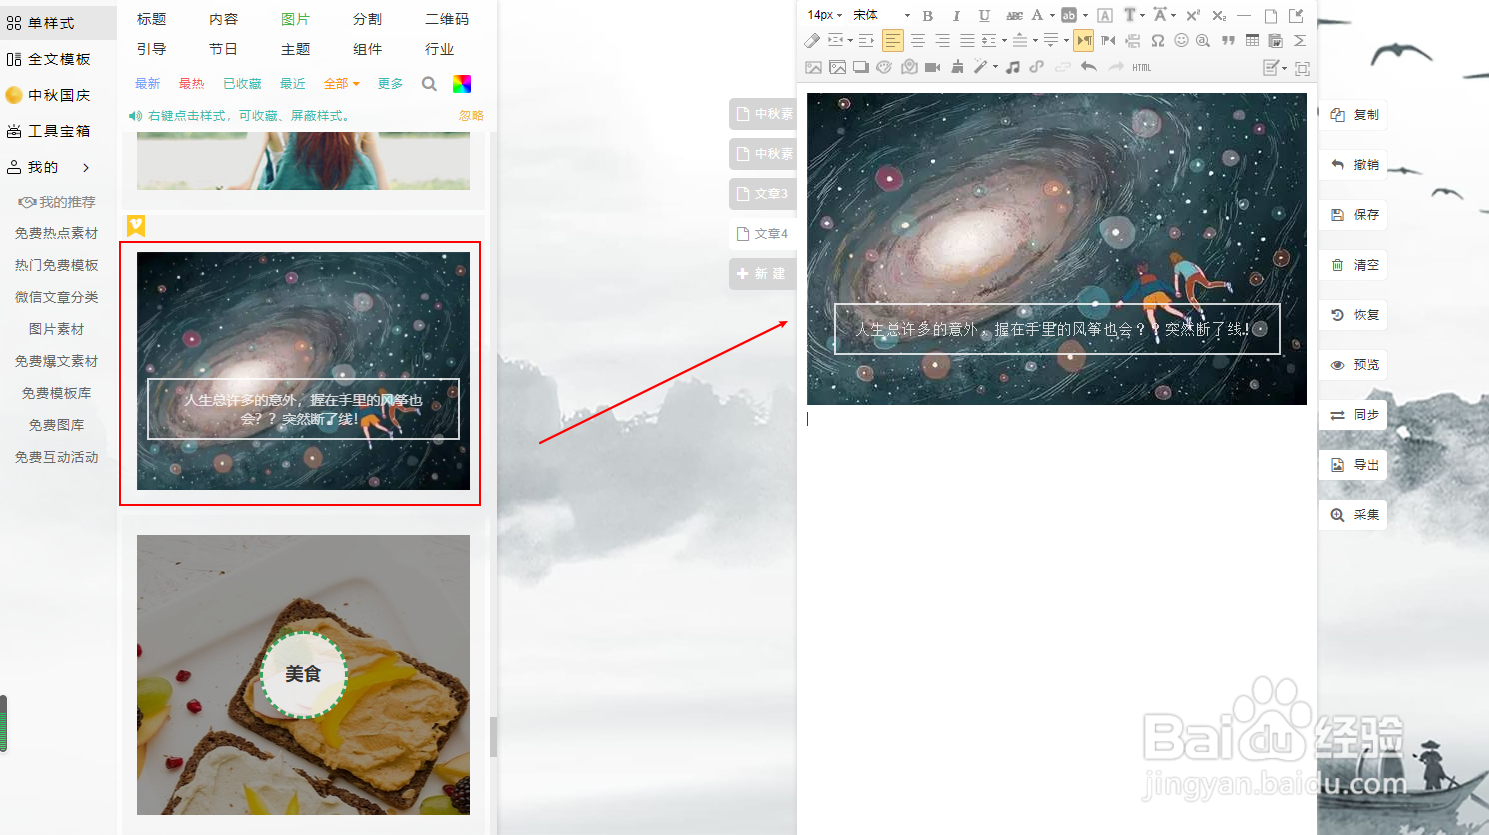Toggle fullscreen editor mode
The width and height of the screenshot is (1489, 835).
[x=1302, y=68]
